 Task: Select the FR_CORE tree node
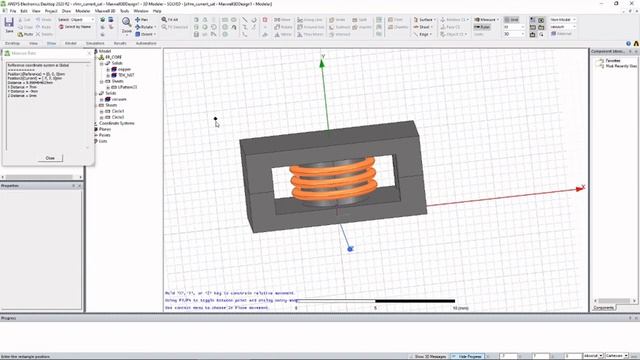pos(113,57)
